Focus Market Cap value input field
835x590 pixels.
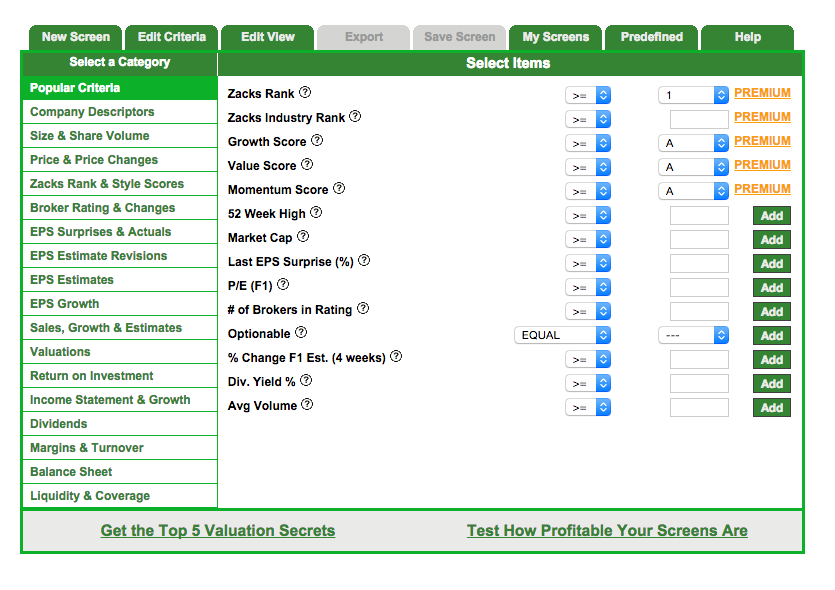pyautogui.click(x=699, y=240)
